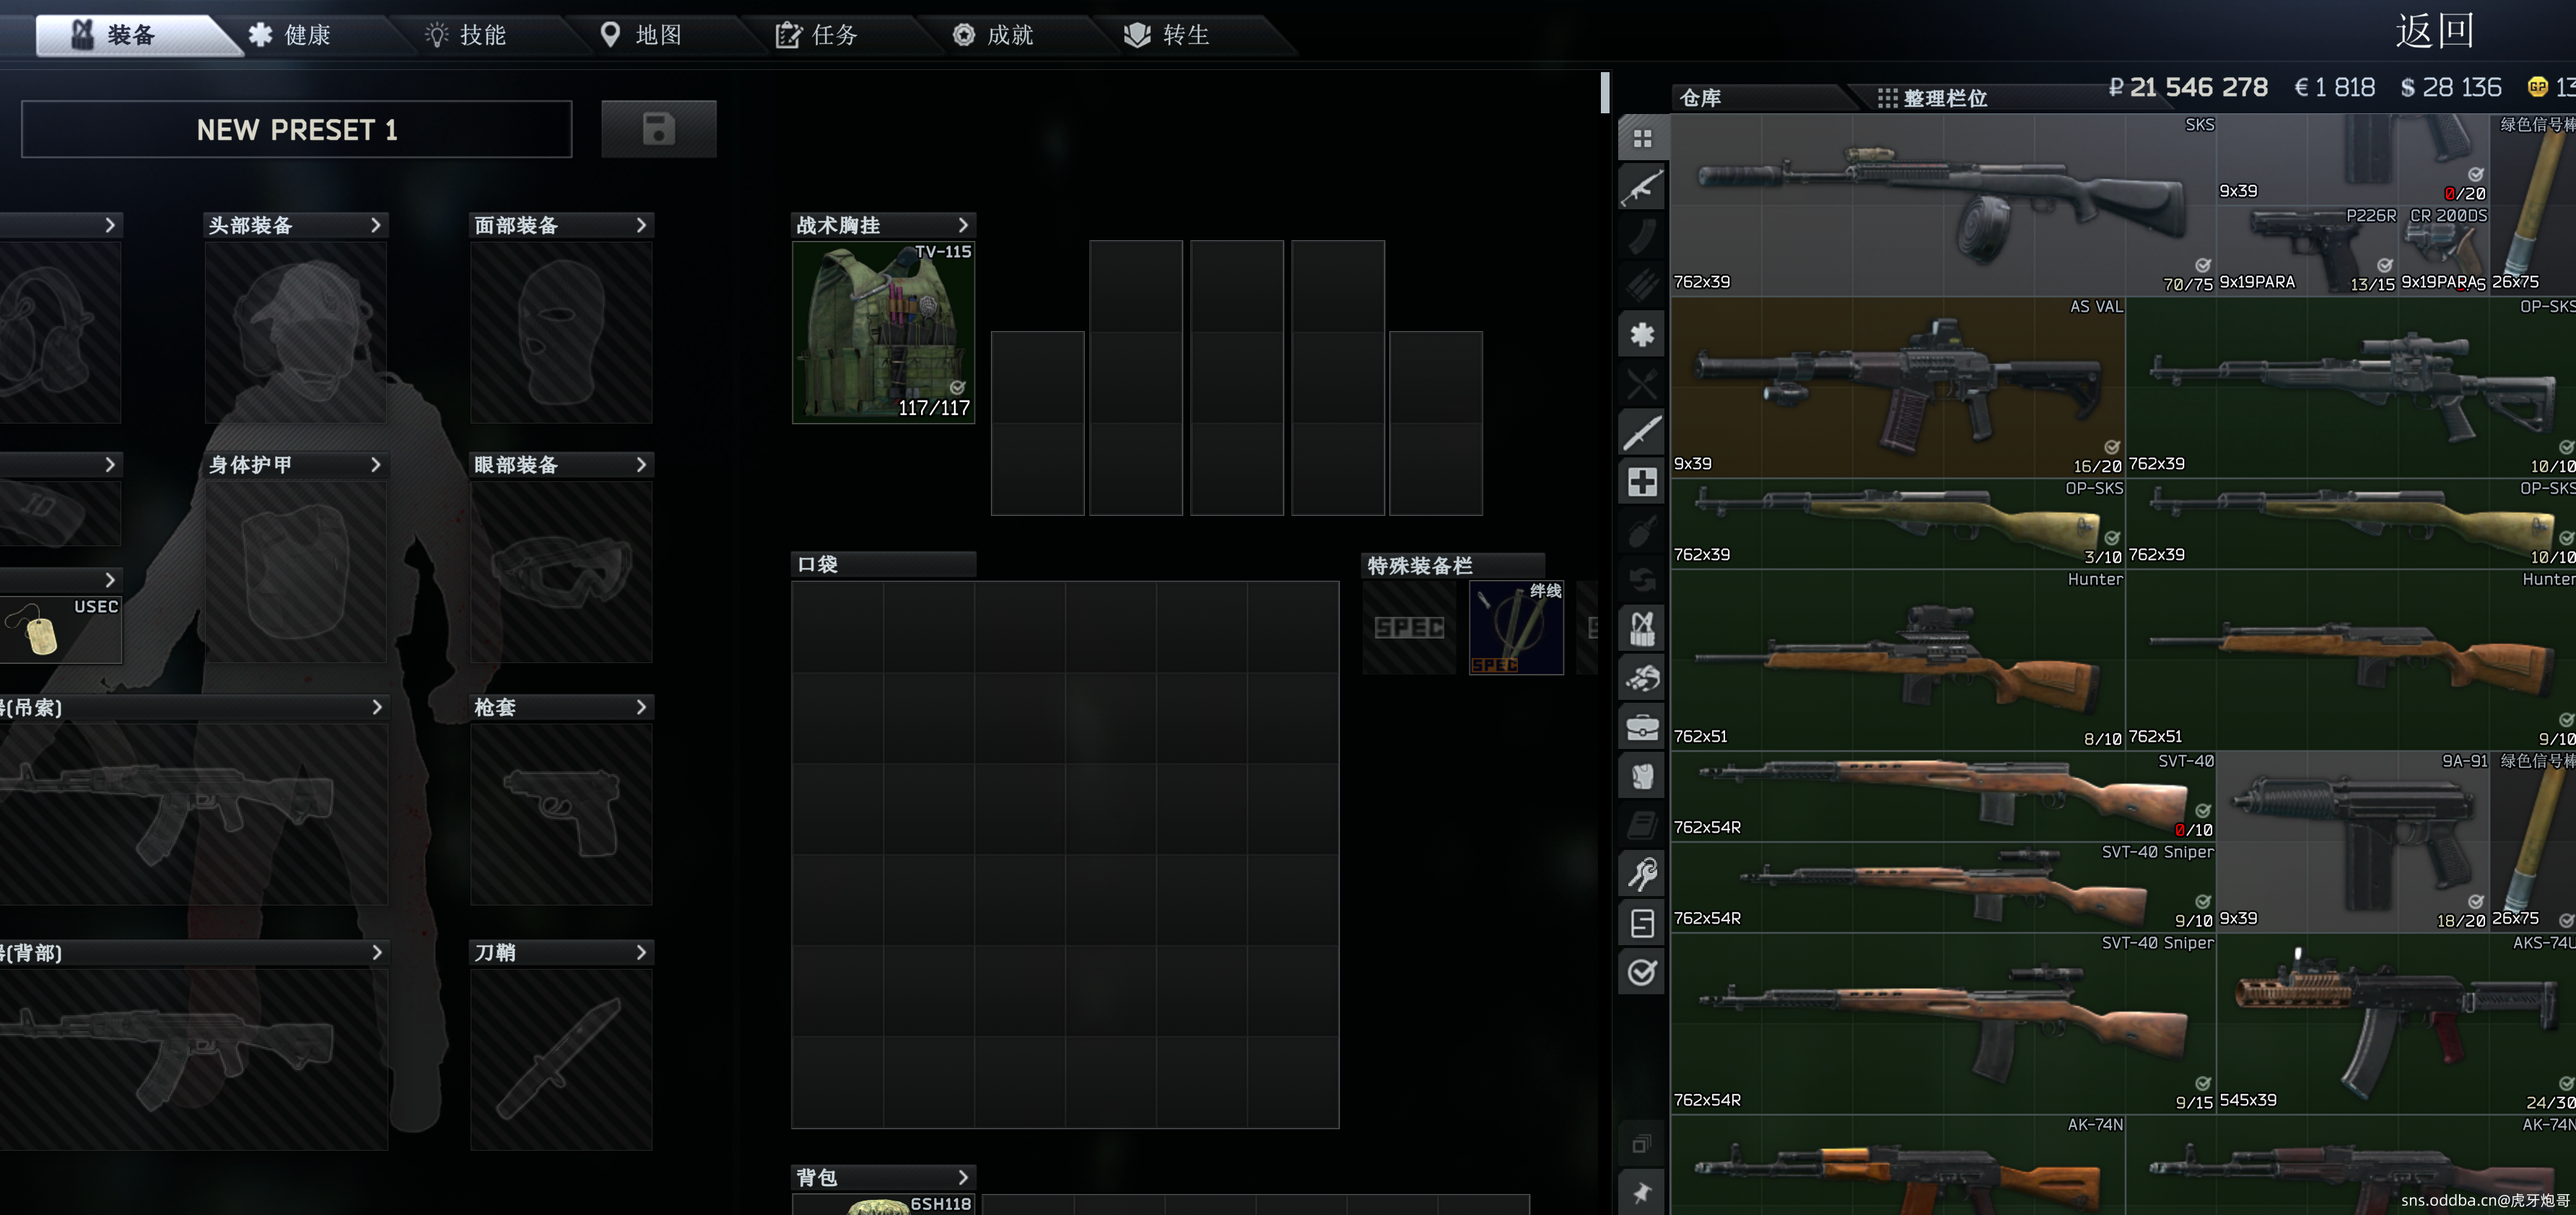2576x1215 pixels.
Task: Select the keys filter icon
Action: 1641,873
